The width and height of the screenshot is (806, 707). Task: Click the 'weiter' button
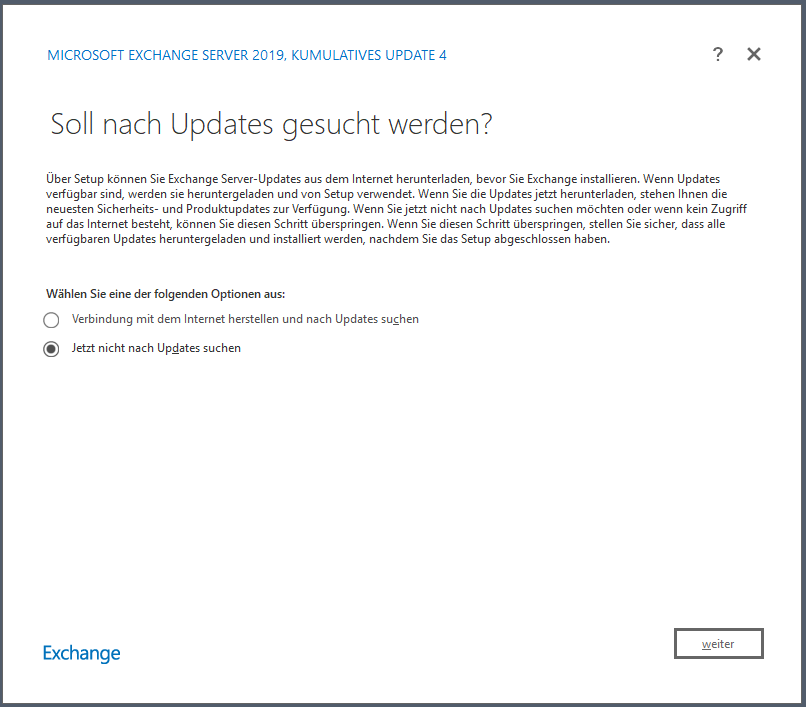[x=719, y=643]
